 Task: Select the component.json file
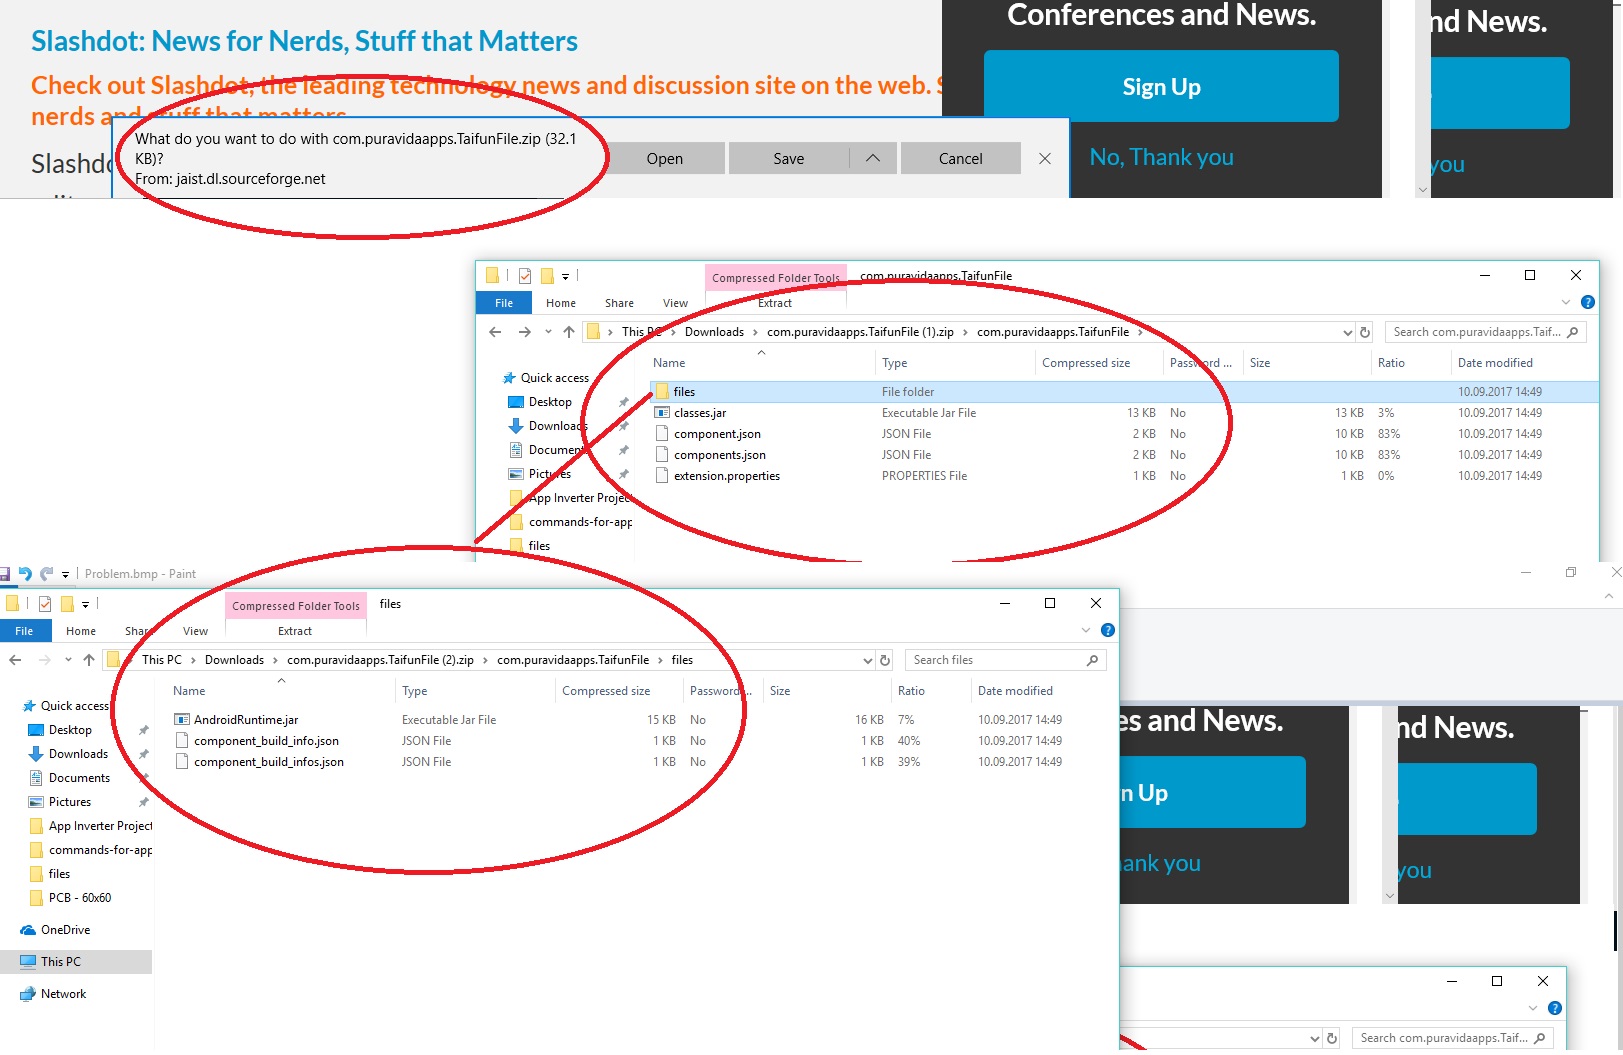point(717,434)
